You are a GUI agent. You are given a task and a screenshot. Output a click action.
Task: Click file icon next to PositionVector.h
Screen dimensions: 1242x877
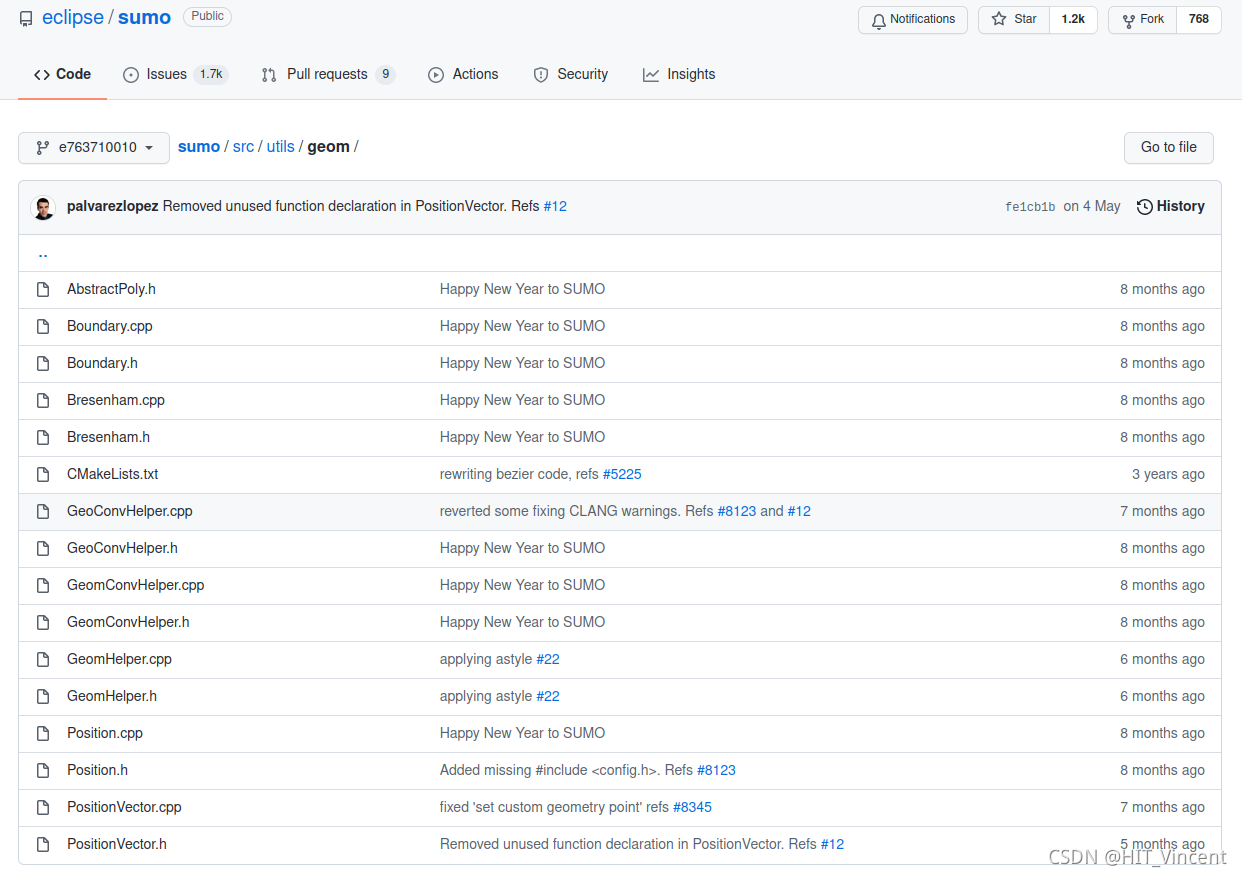43,844
